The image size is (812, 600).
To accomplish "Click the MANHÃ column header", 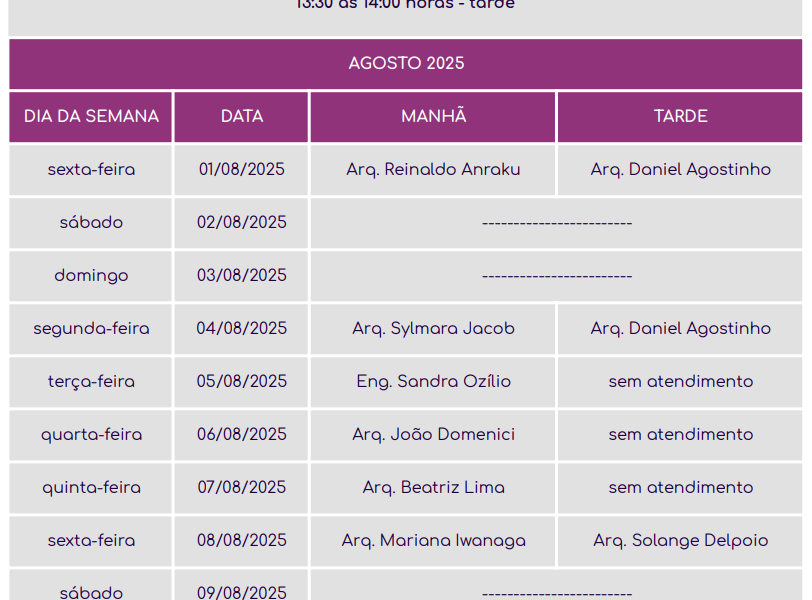I will 433,117.
